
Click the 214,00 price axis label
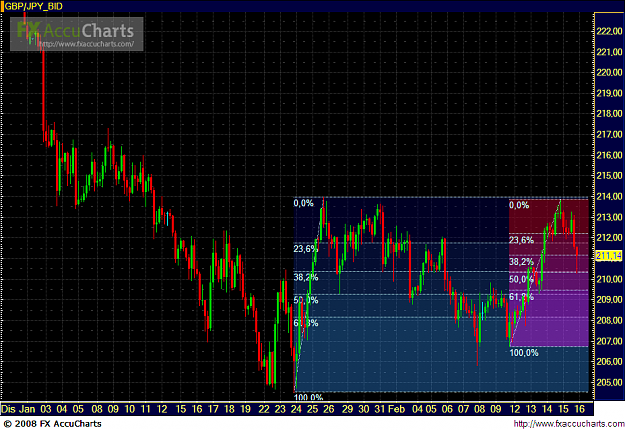(609, 196)
